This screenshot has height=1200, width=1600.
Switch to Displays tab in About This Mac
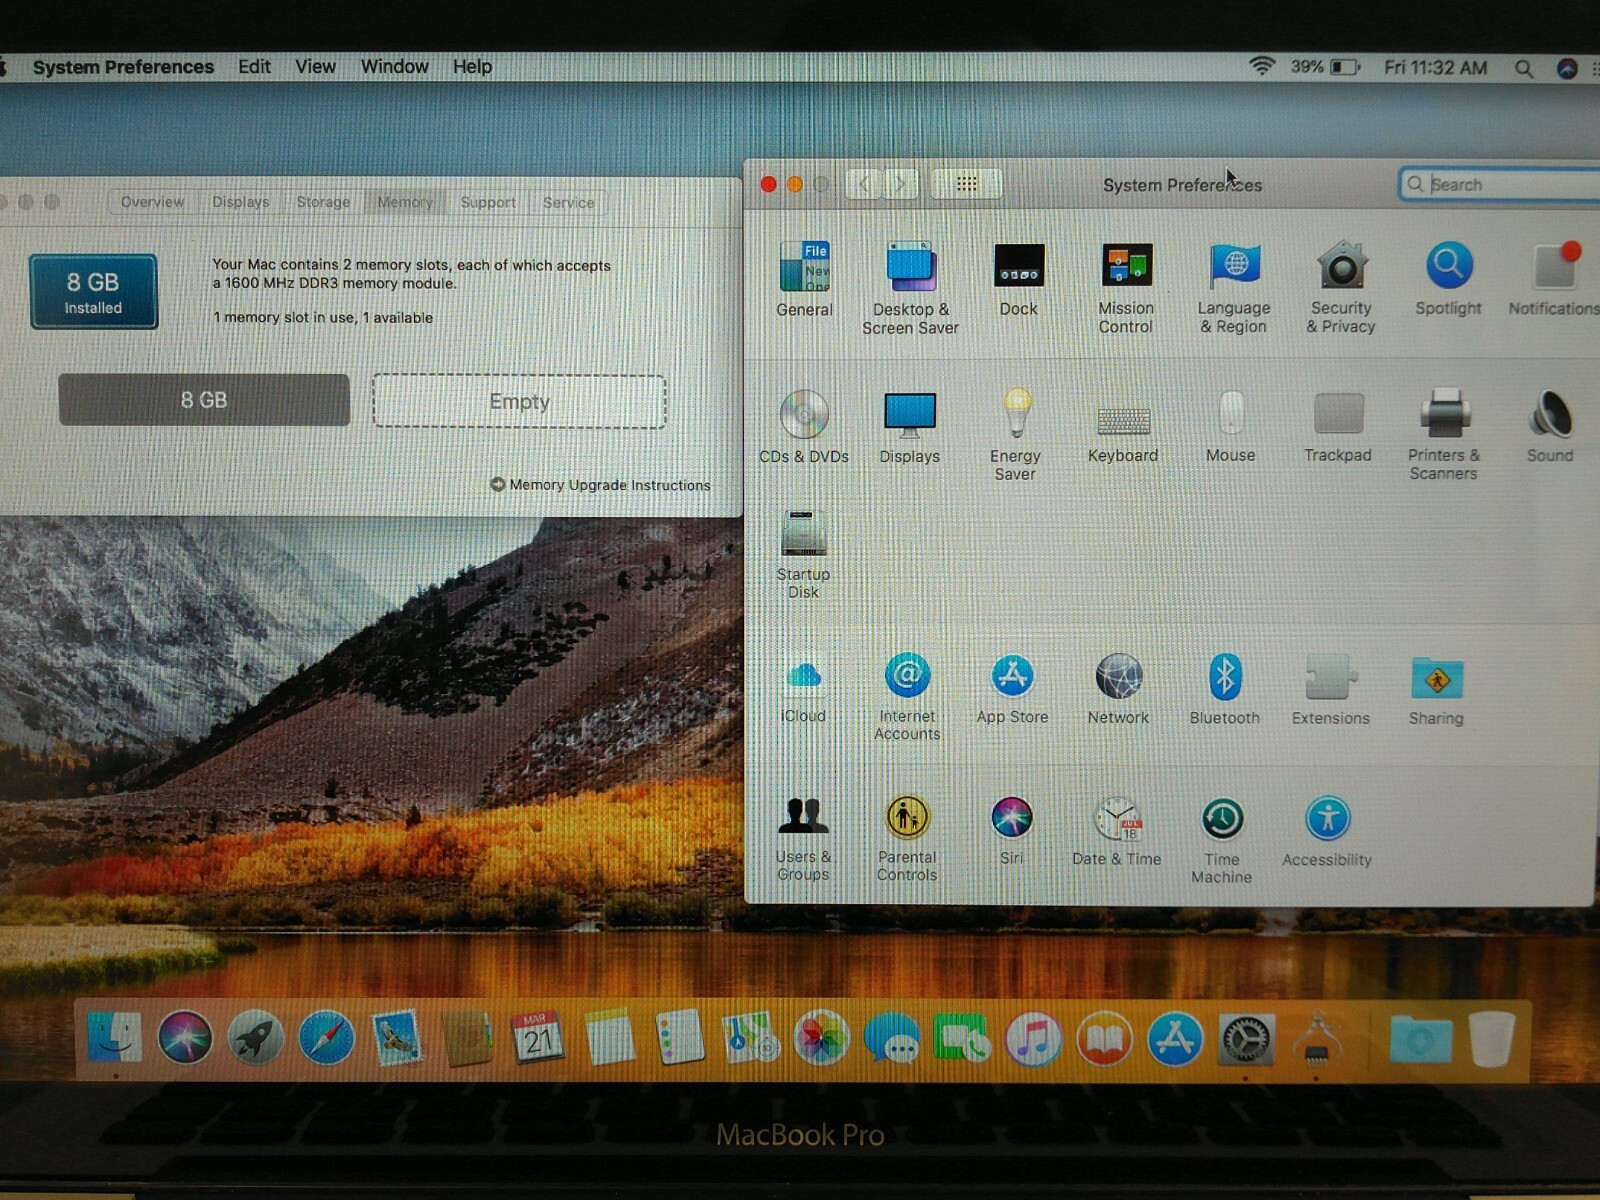coord(241,202)
